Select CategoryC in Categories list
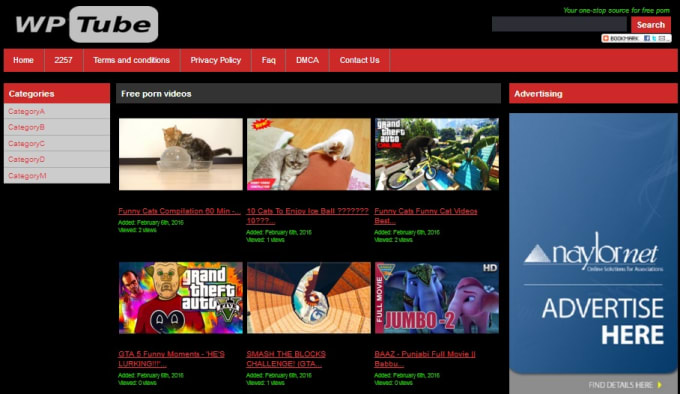 pyautogui.click(x=57, y=143)
